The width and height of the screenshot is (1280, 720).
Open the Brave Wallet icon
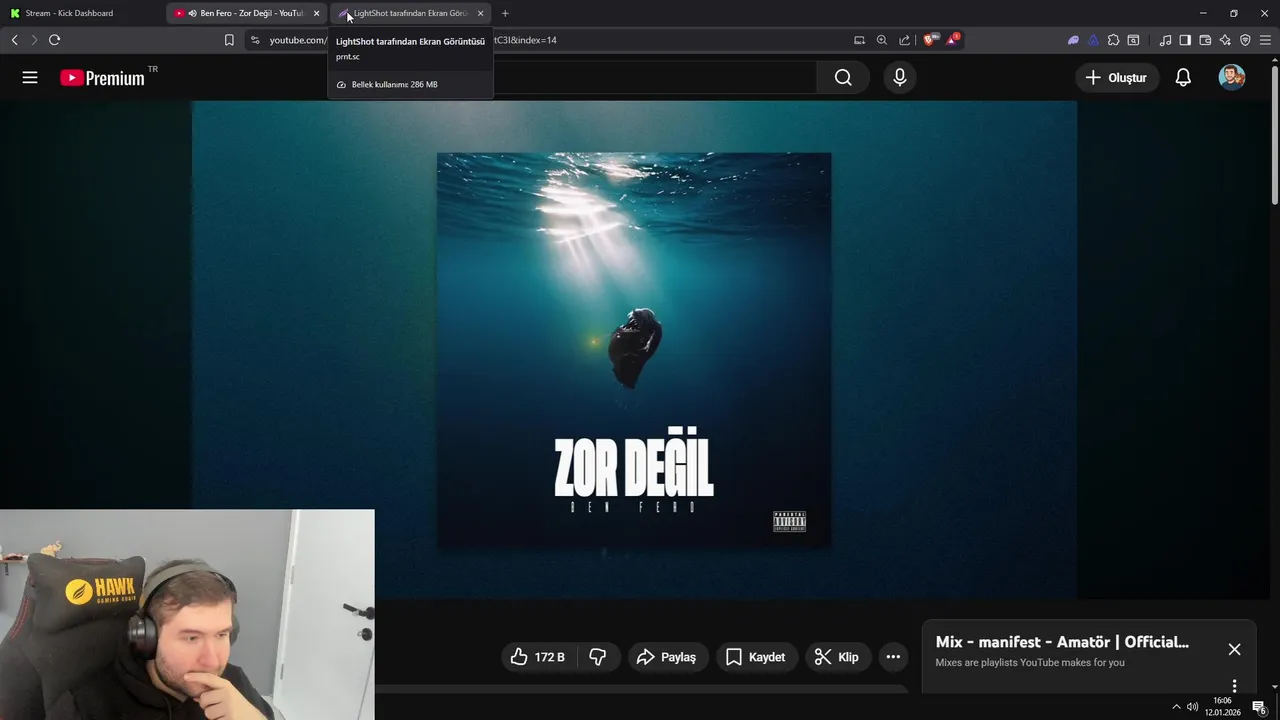click(x=1205, y=40)
